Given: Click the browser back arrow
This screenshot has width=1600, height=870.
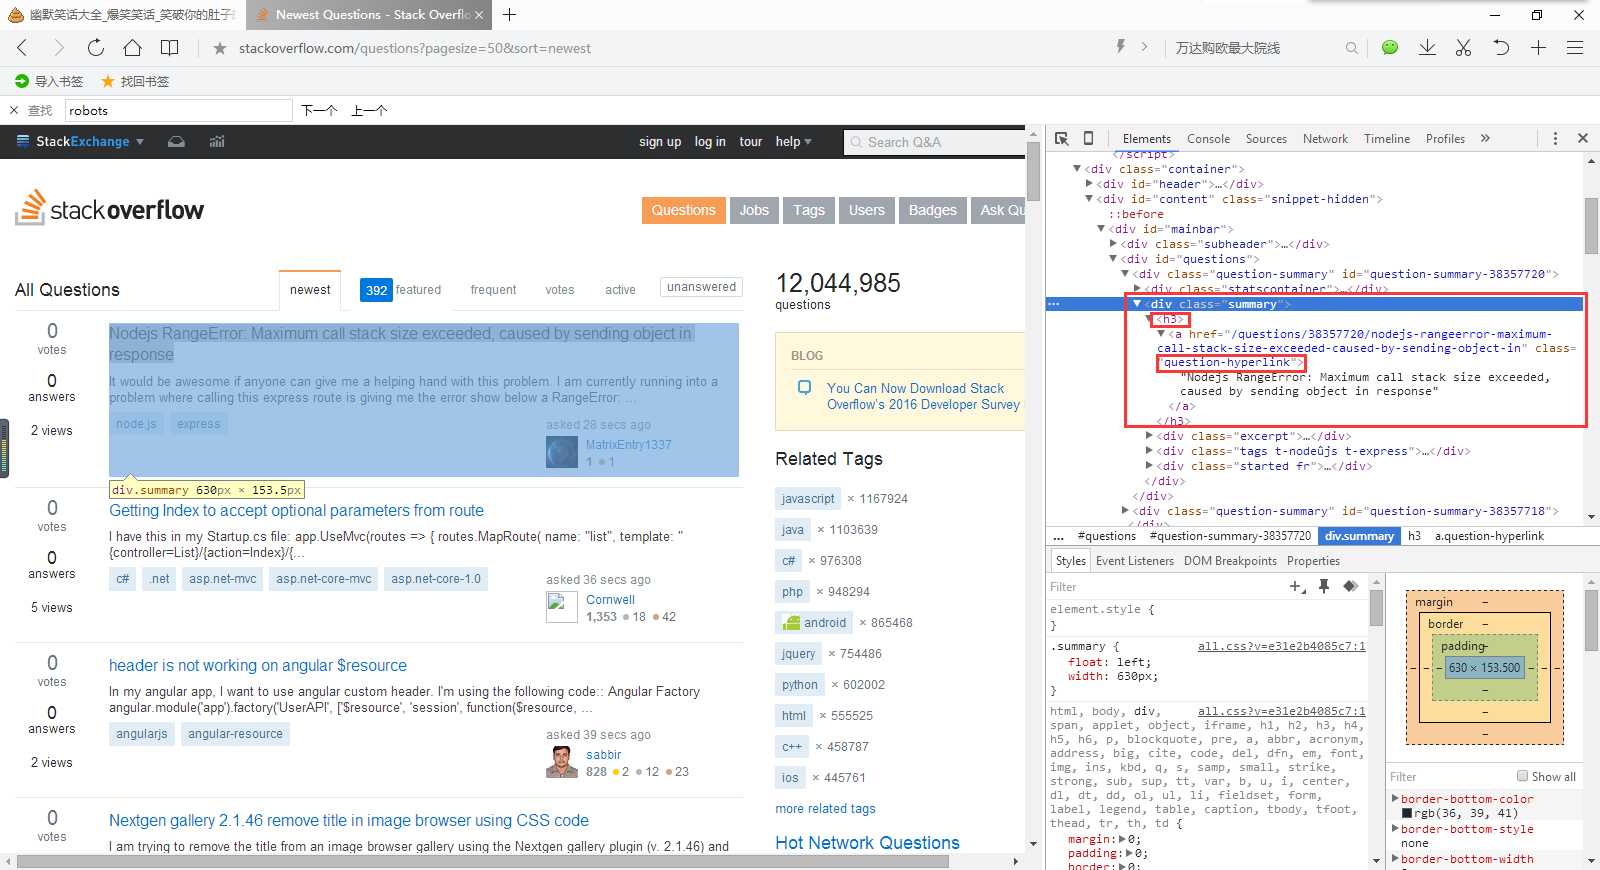Looking at the screenshot, I should (x=22, y=47).
